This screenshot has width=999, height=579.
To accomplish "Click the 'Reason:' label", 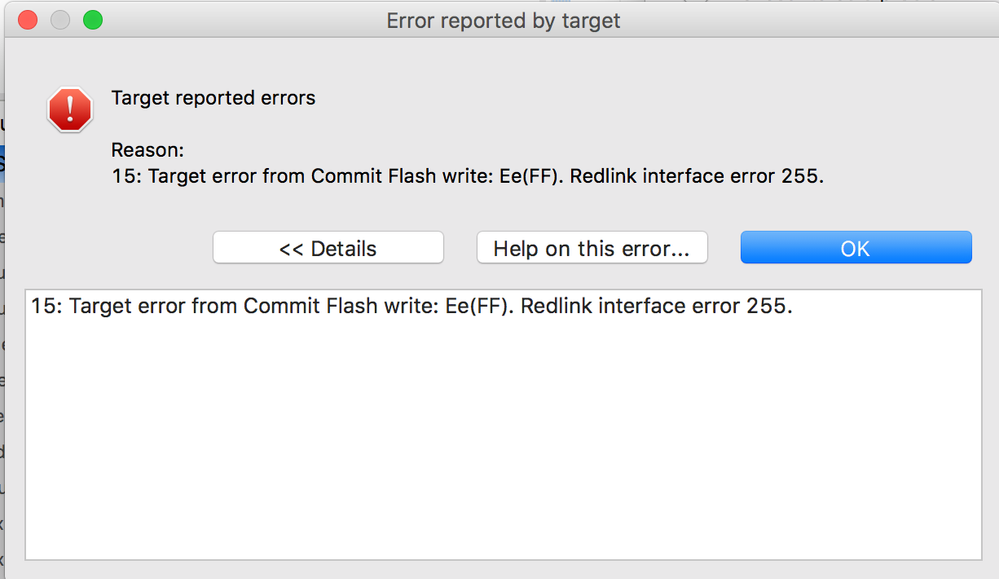I will (x=147, y=150).
